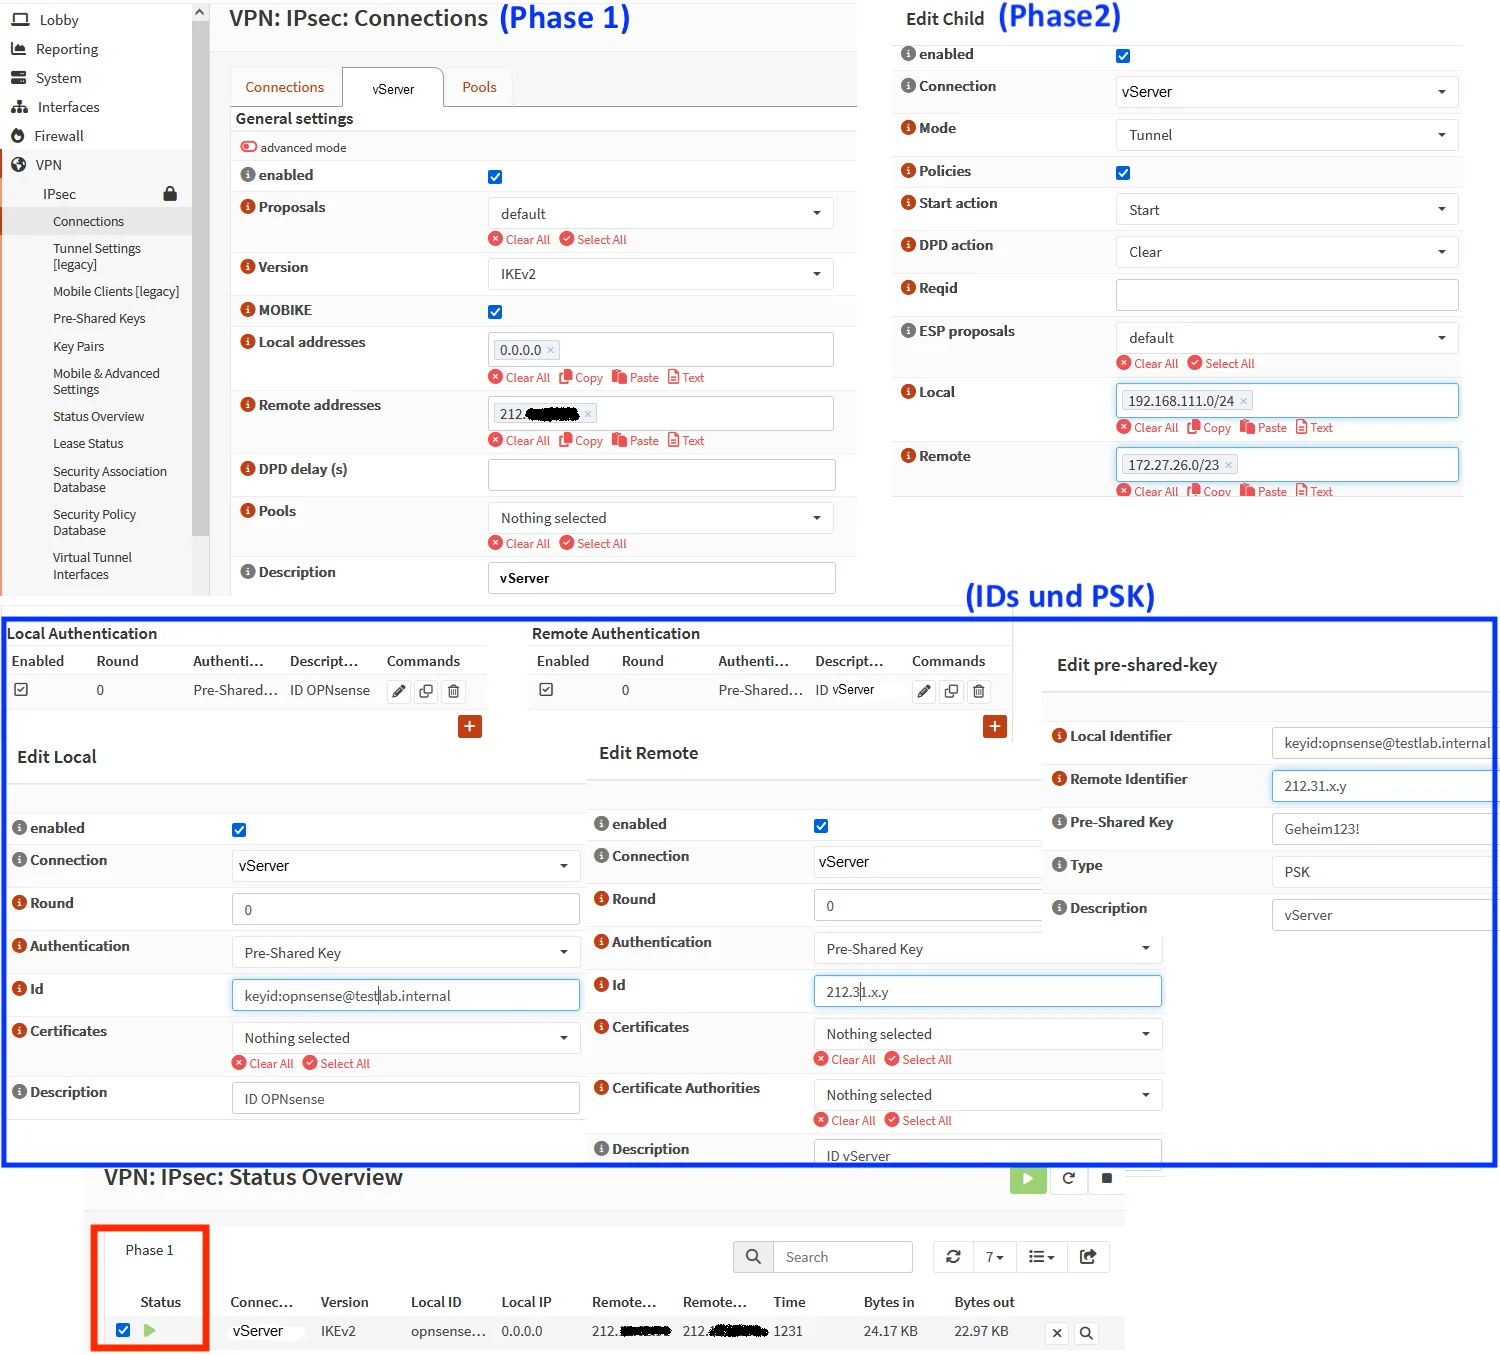
Task: Click the stop IPsec service icon
Action: tap(1106, 1178)
